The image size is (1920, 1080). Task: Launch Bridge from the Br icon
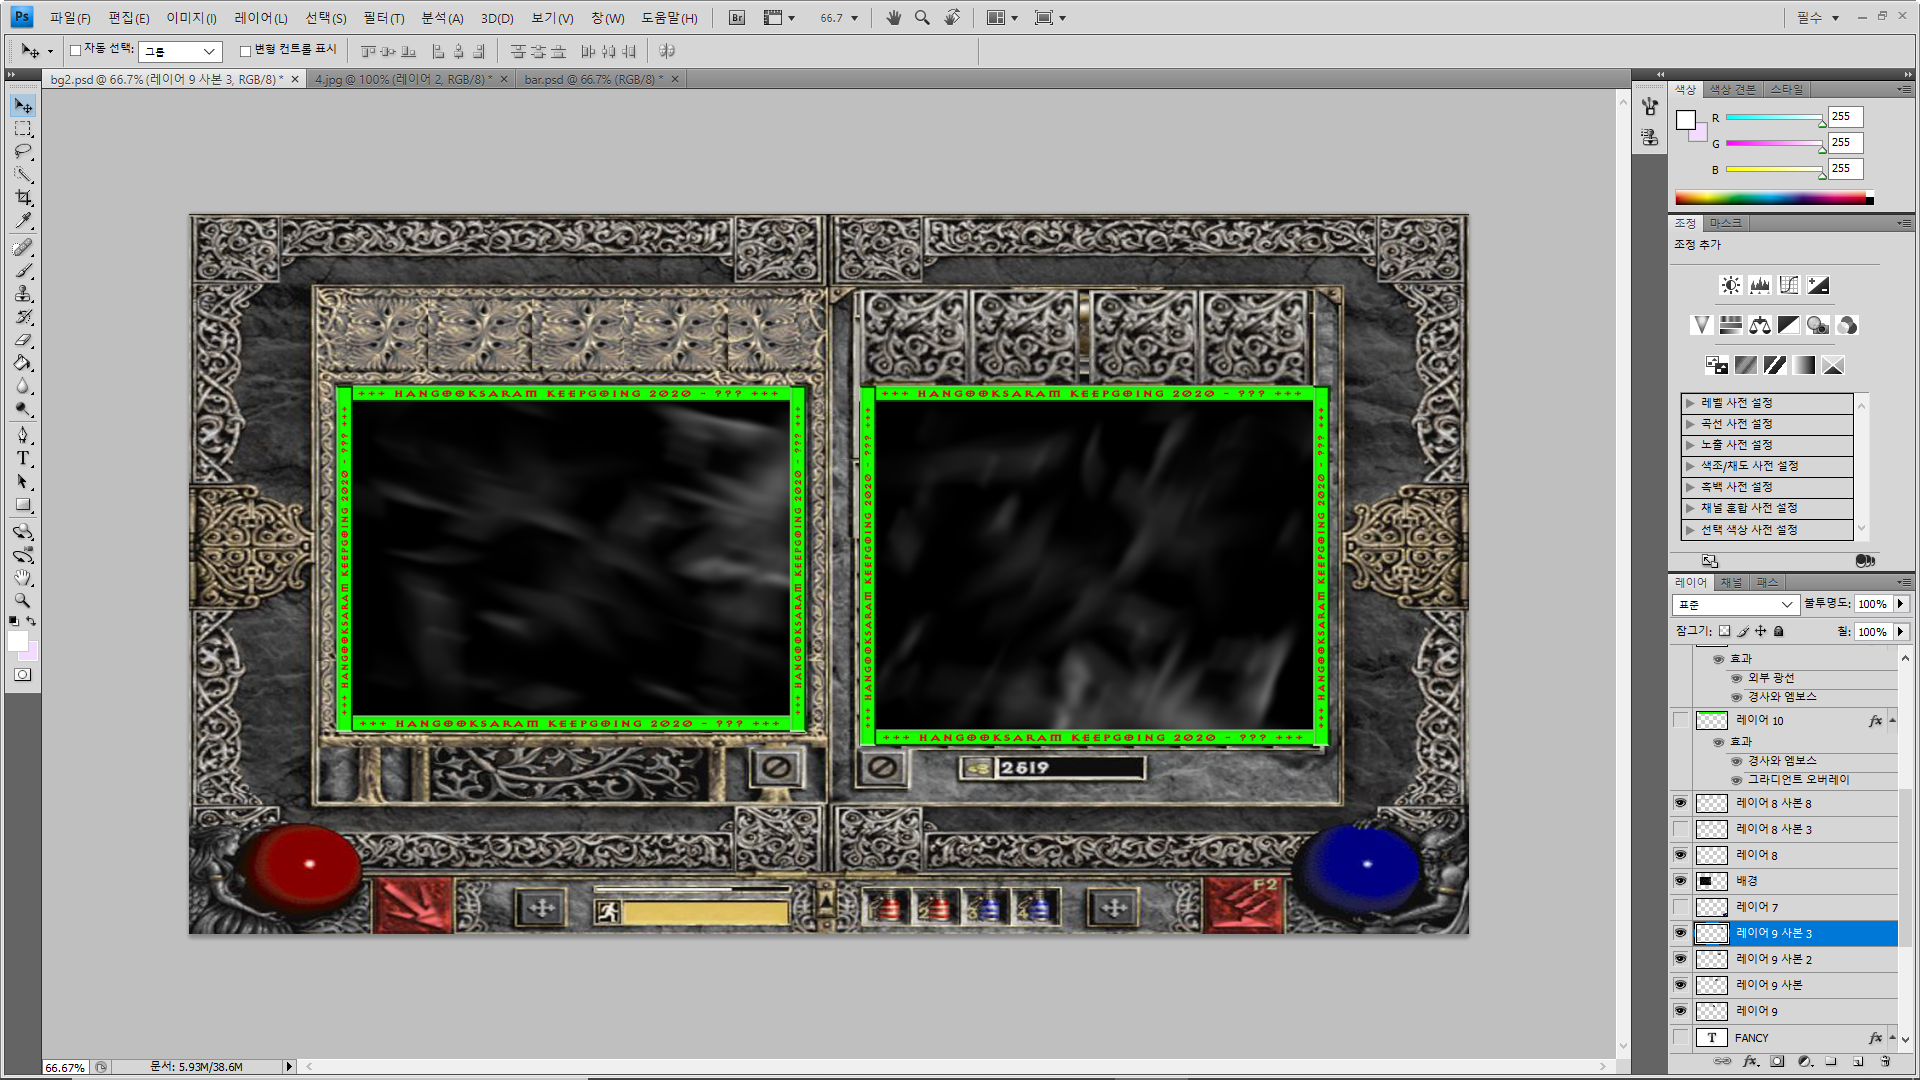coord(737,18)
